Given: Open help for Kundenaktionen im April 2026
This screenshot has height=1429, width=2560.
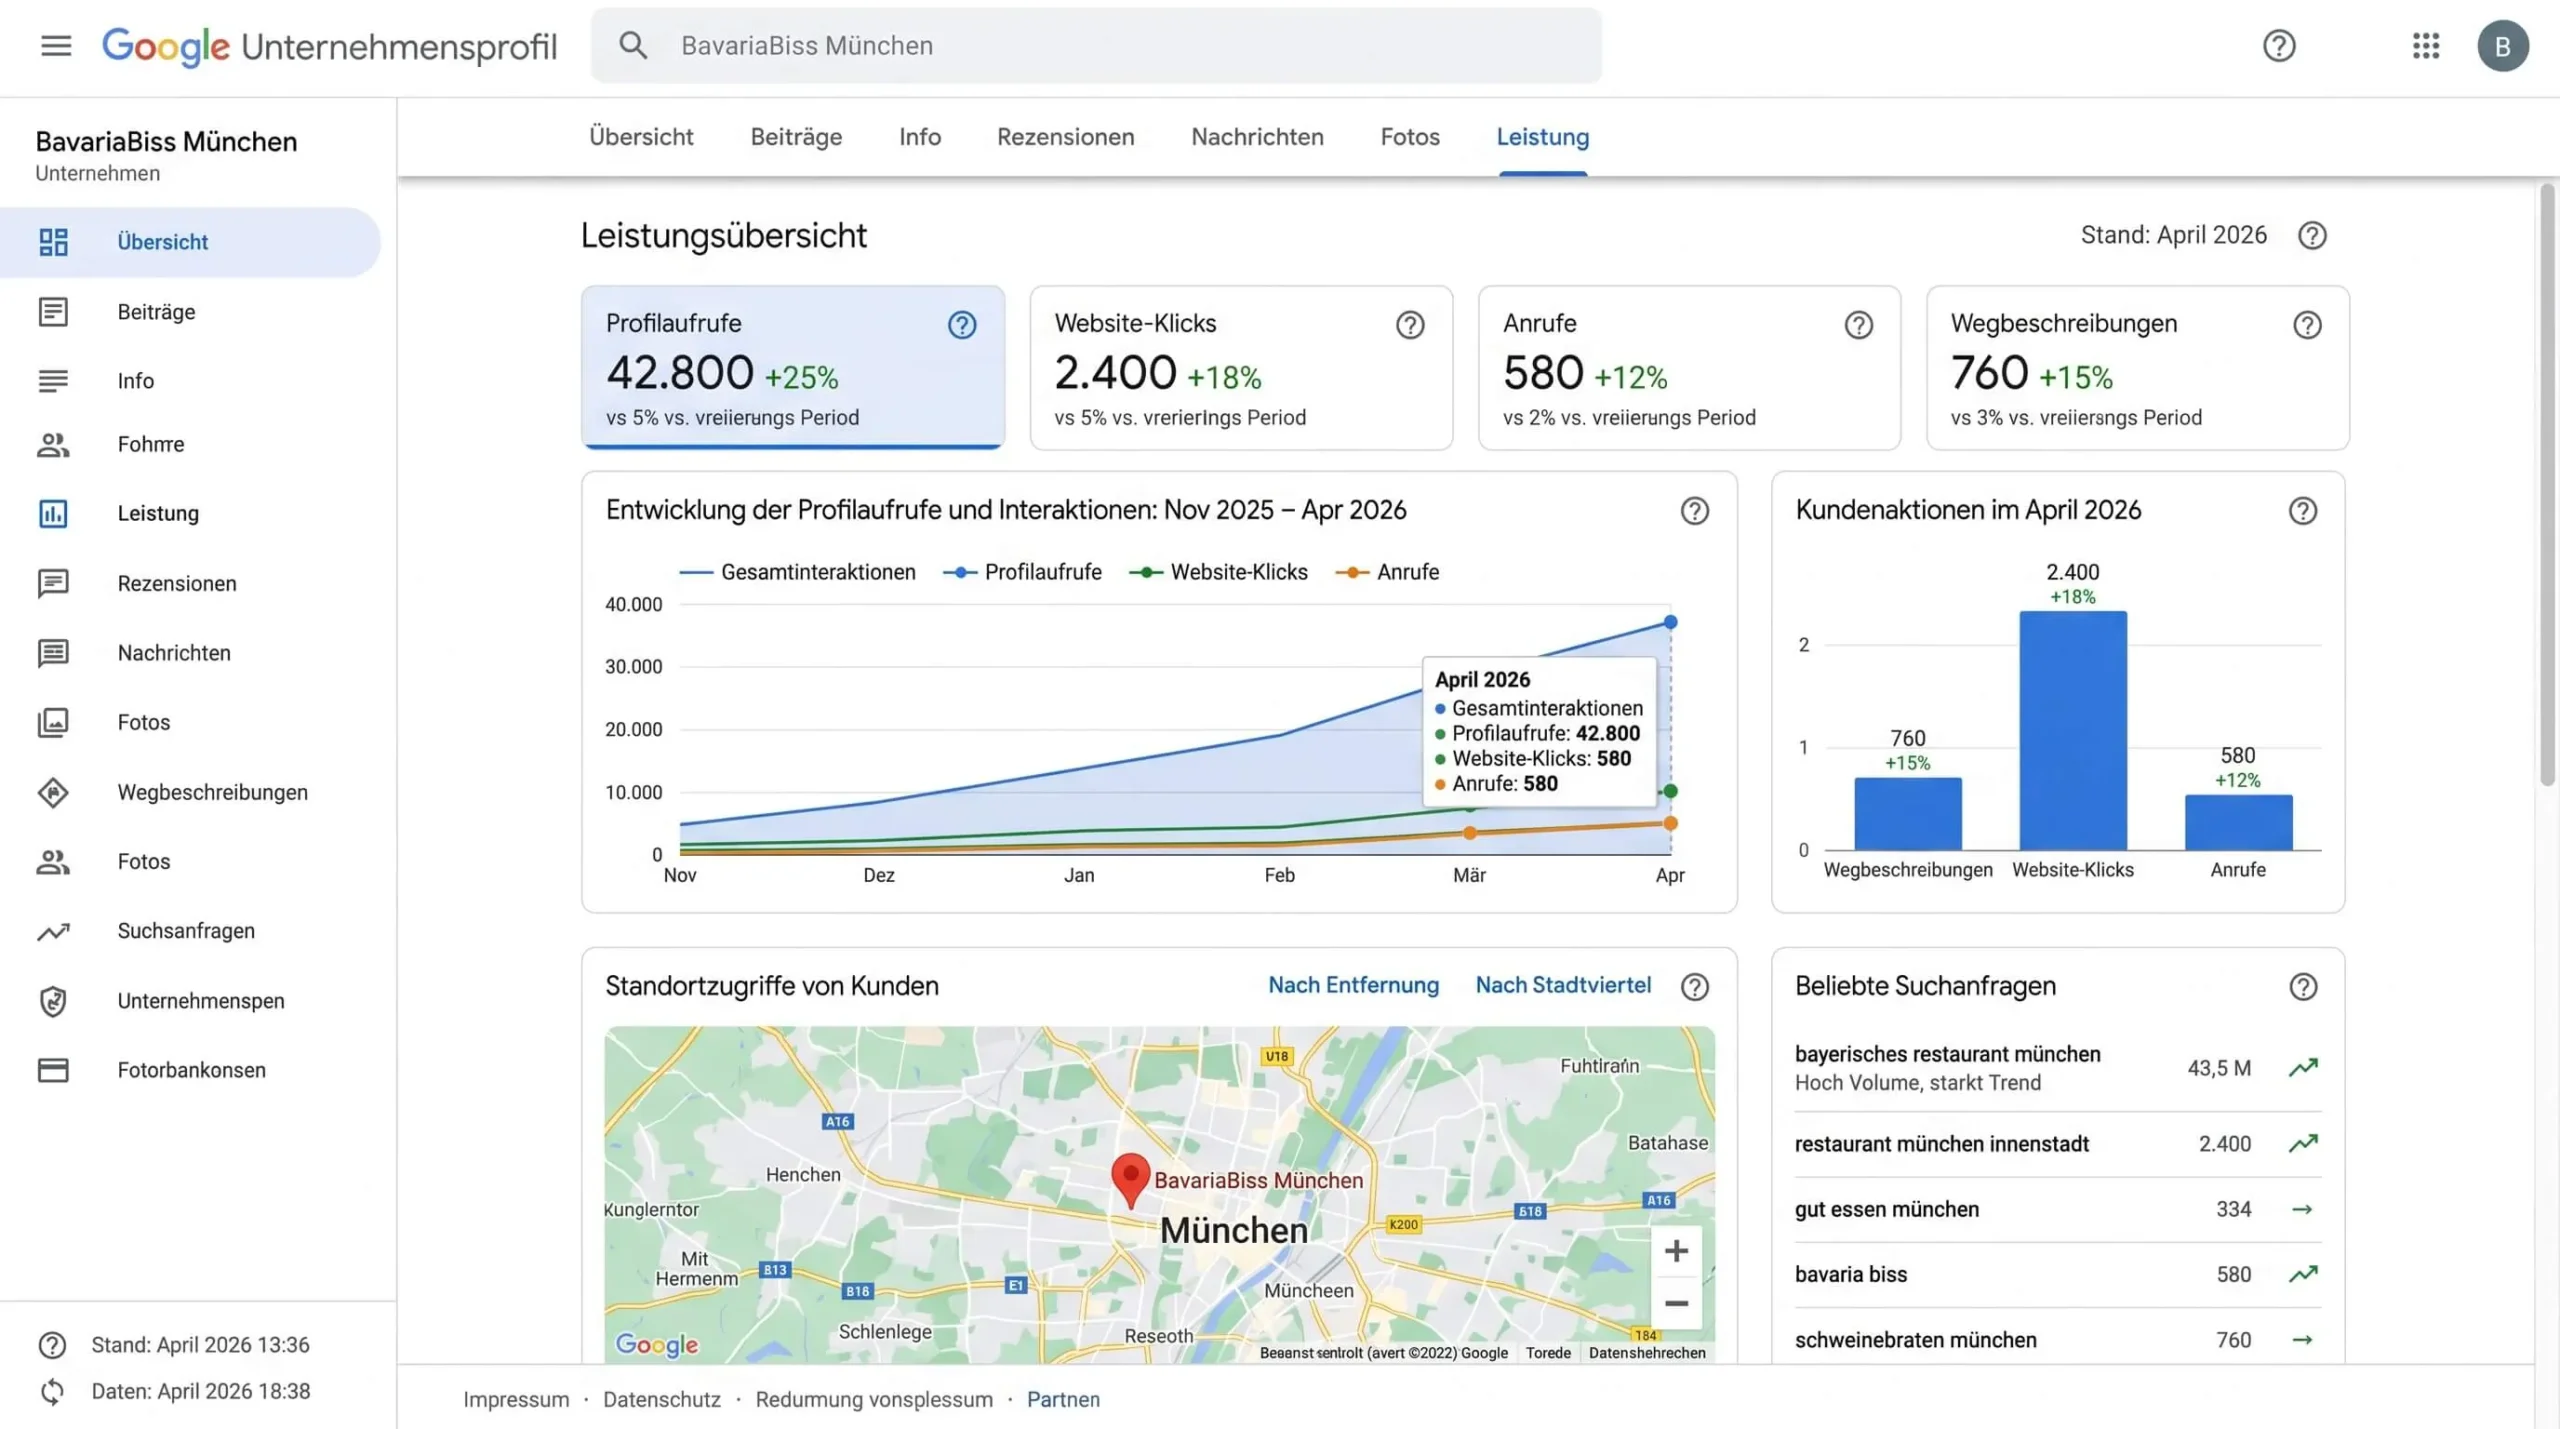Looking at the screenshot, I should (x=2303, y=511).
